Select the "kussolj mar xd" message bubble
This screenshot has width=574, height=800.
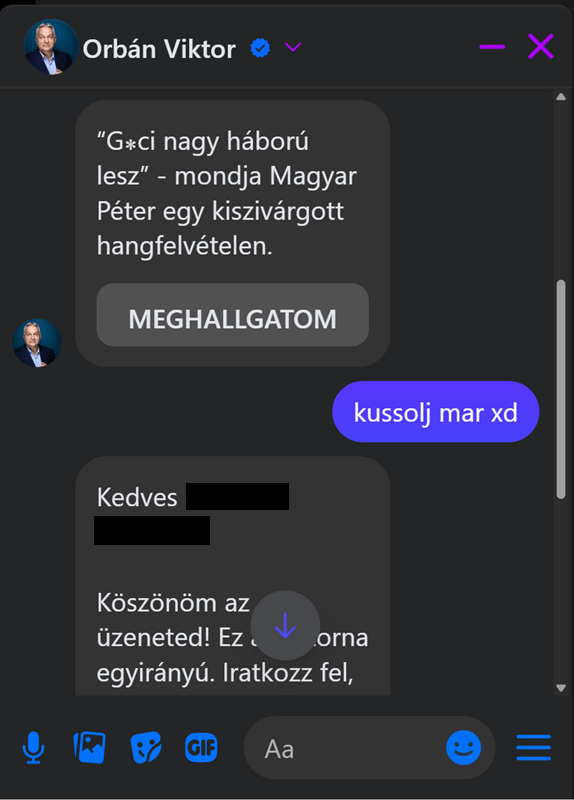pyautogui.click(x=436, y=412)
